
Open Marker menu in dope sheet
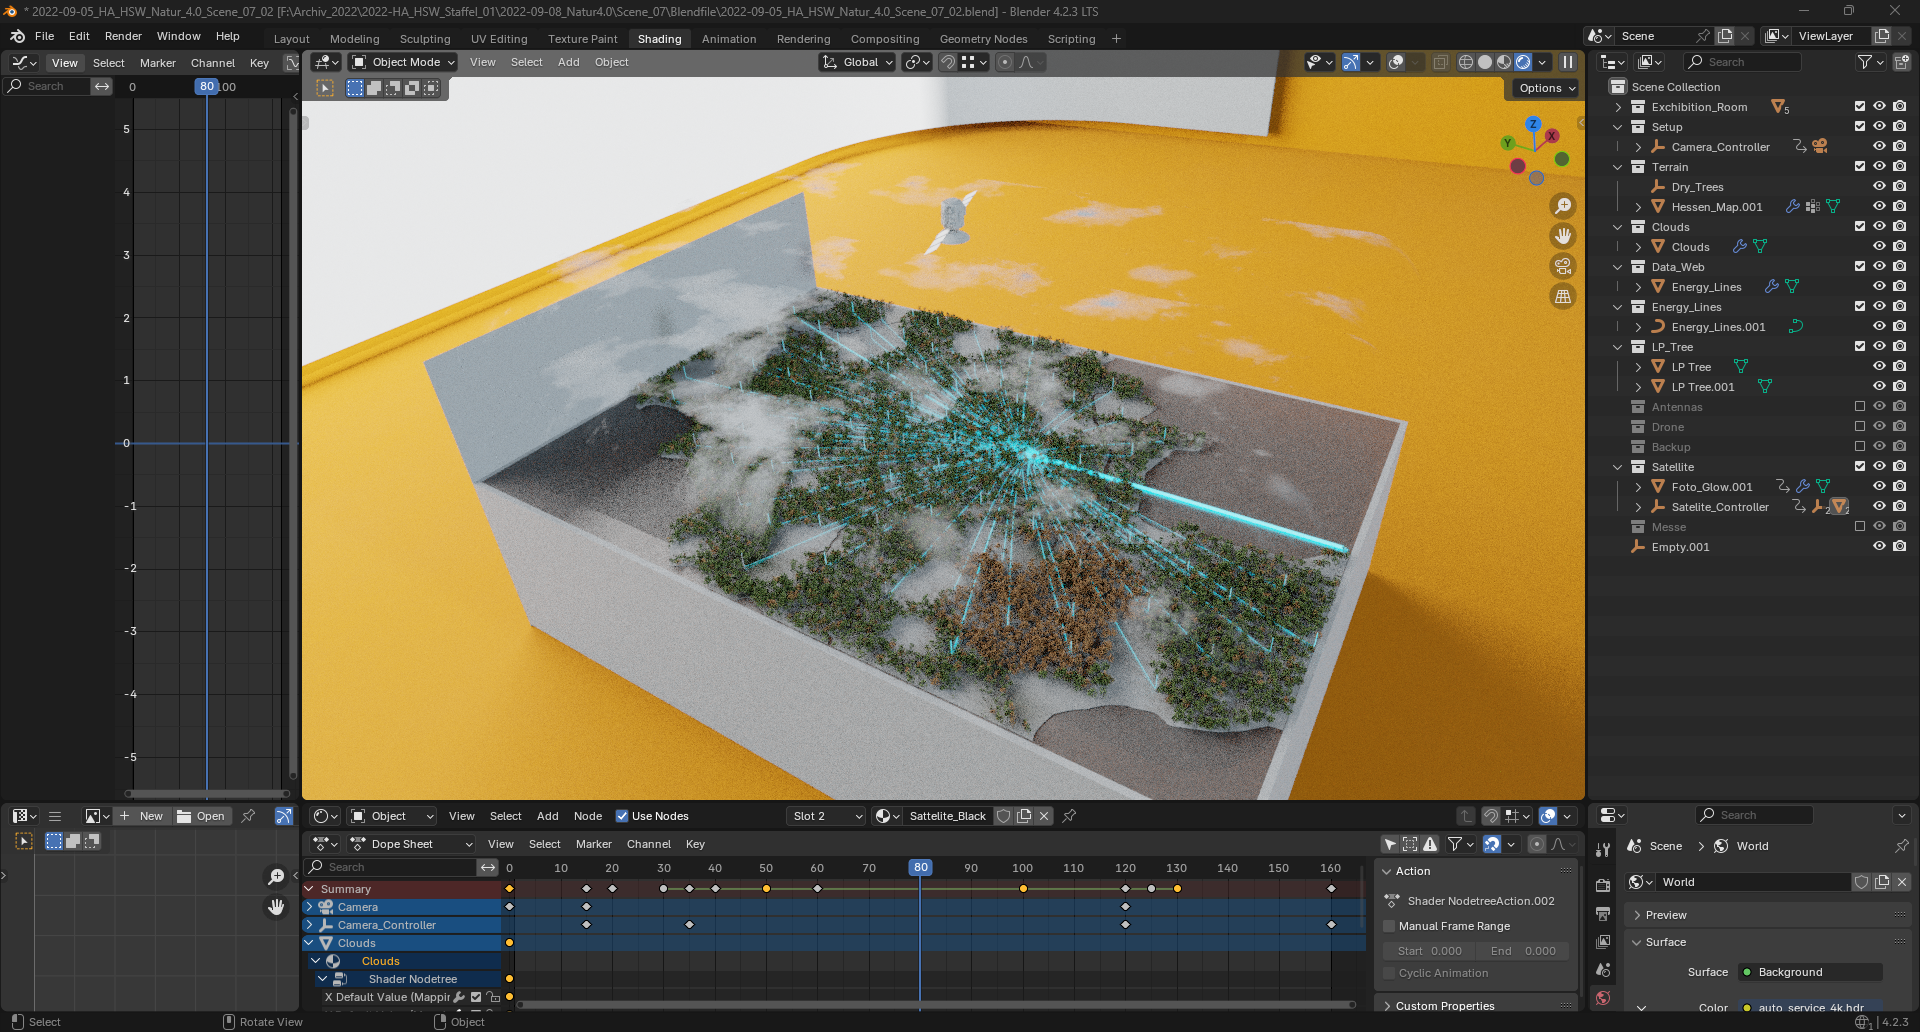593,844
